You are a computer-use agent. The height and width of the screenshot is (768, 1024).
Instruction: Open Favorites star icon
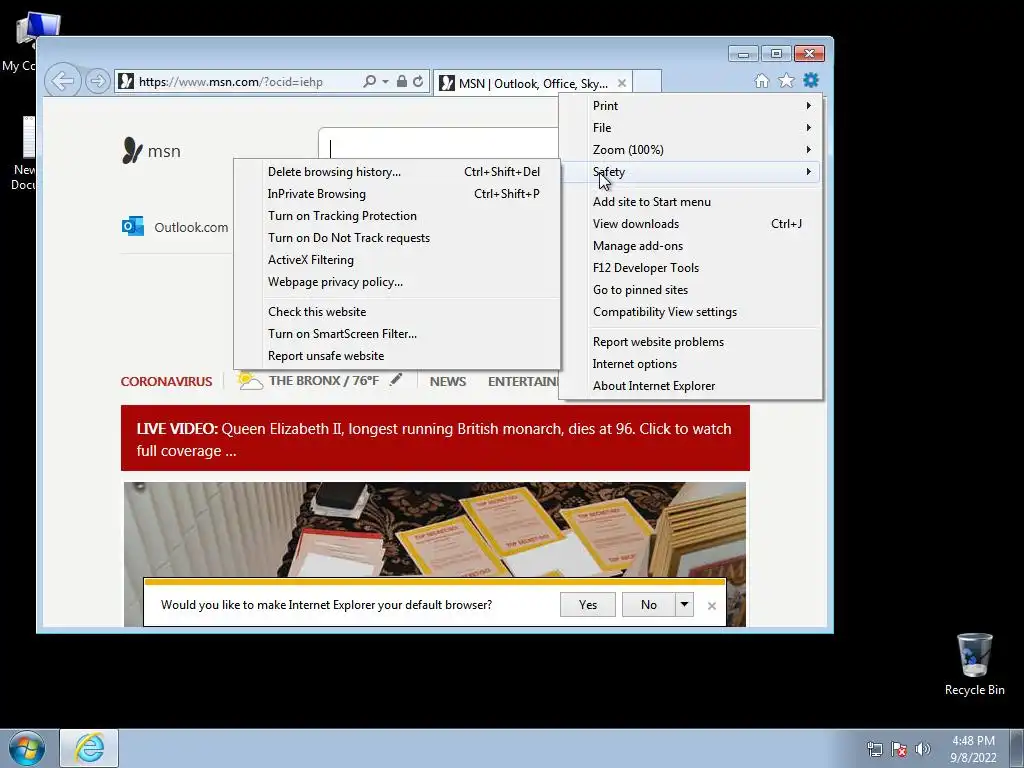pyautogui.click(x=786, y=80)
